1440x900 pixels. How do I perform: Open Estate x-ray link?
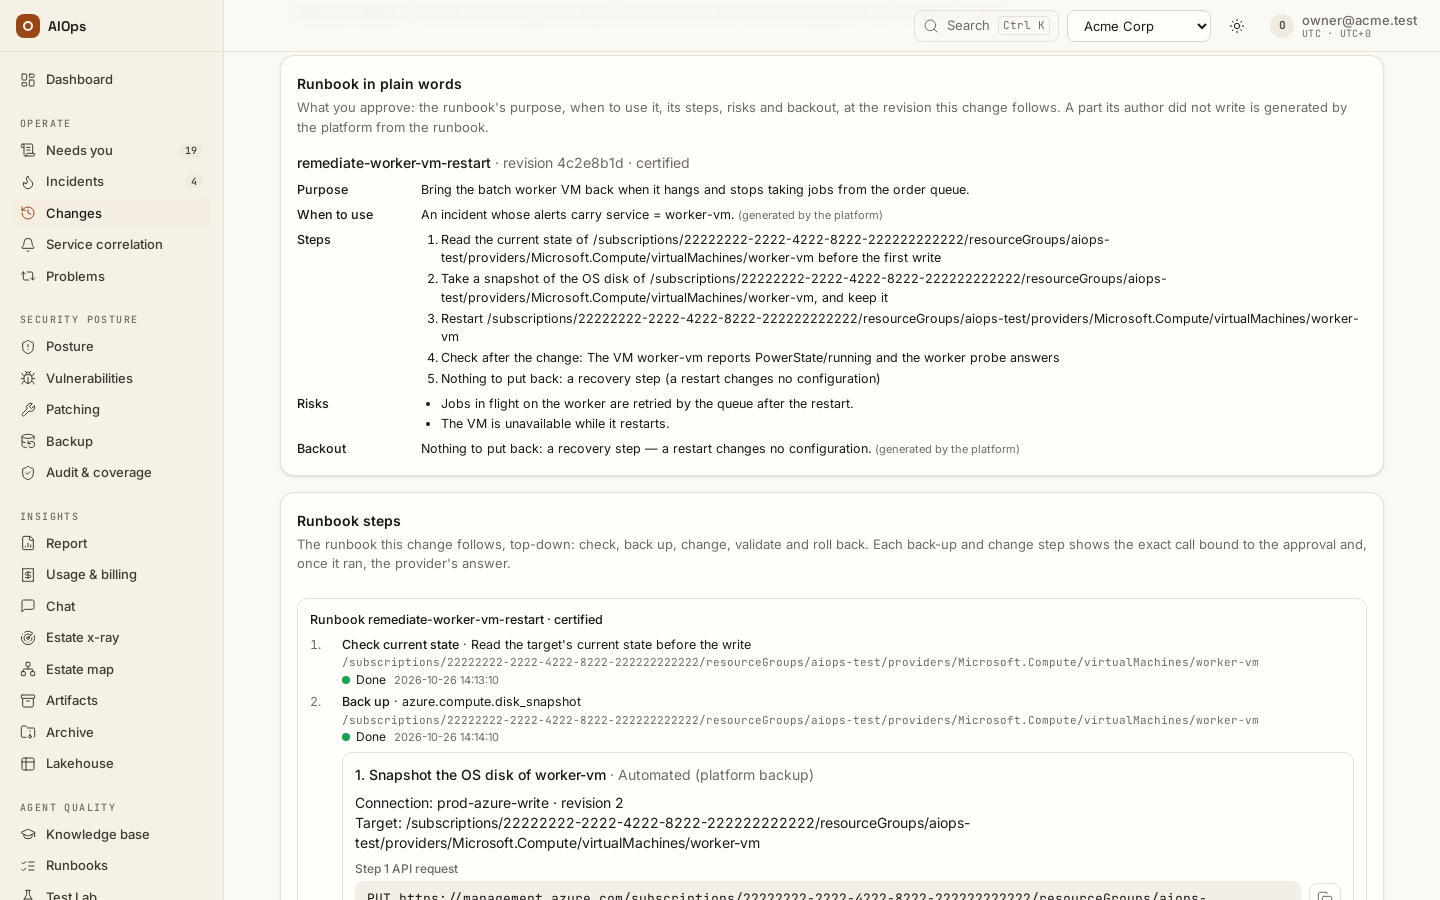click(112, 638)
